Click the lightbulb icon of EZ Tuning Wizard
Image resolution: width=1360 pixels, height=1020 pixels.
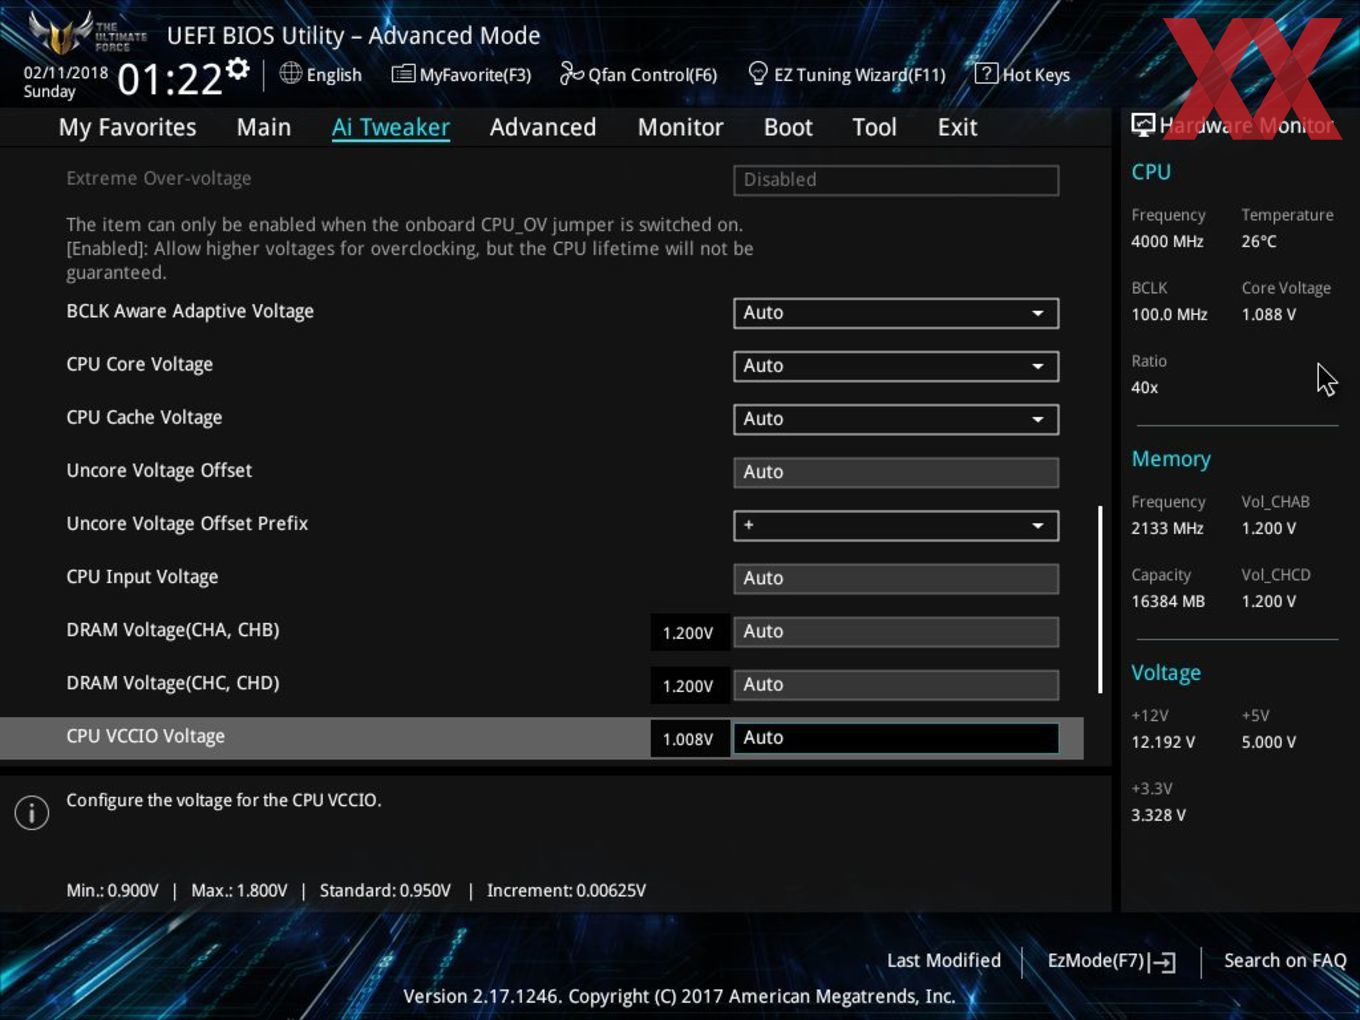click(758, 73)
